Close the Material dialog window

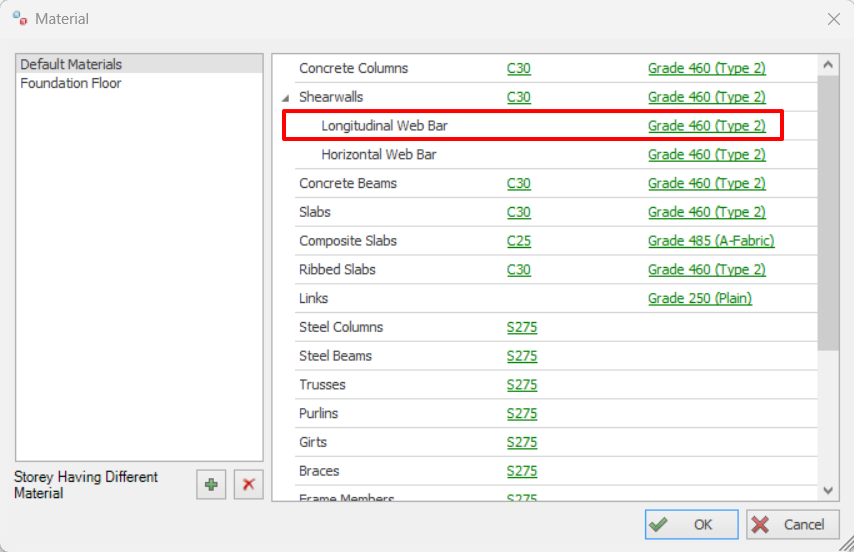834,19
